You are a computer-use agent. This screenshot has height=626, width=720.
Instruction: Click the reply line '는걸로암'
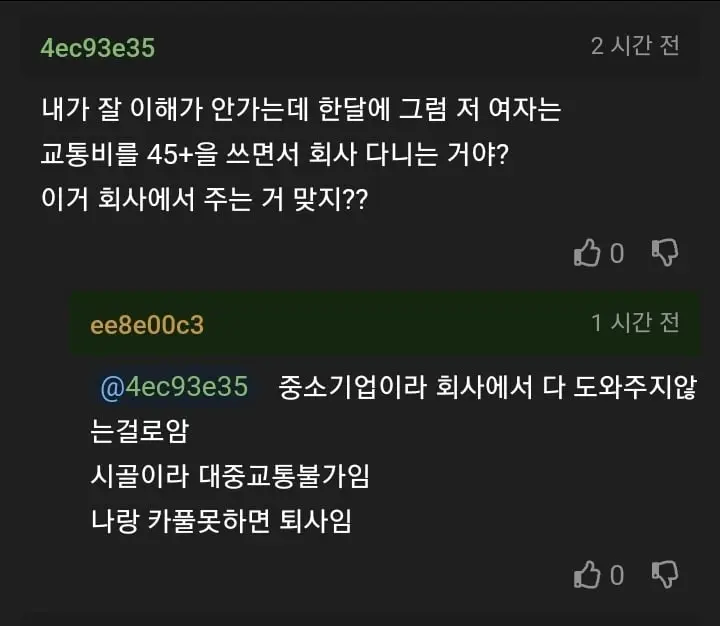[139, 432]
